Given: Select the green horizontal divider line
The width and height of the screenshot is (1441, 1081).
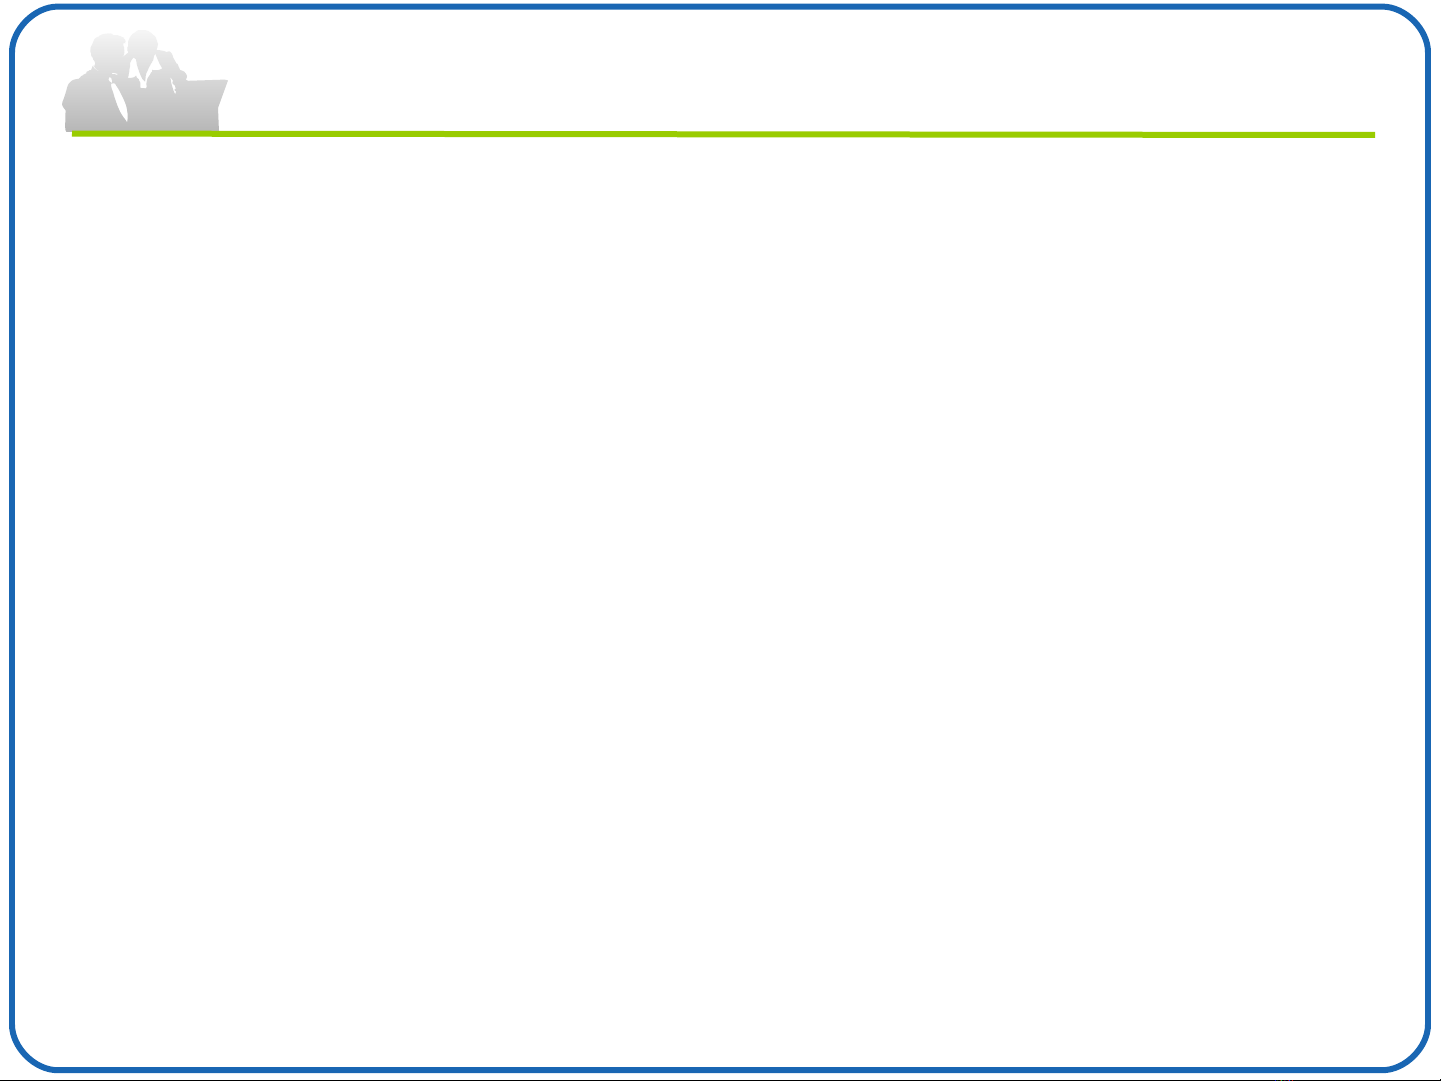Looking at the screenshot, I should pyautogui.click(x=723, y=134).
